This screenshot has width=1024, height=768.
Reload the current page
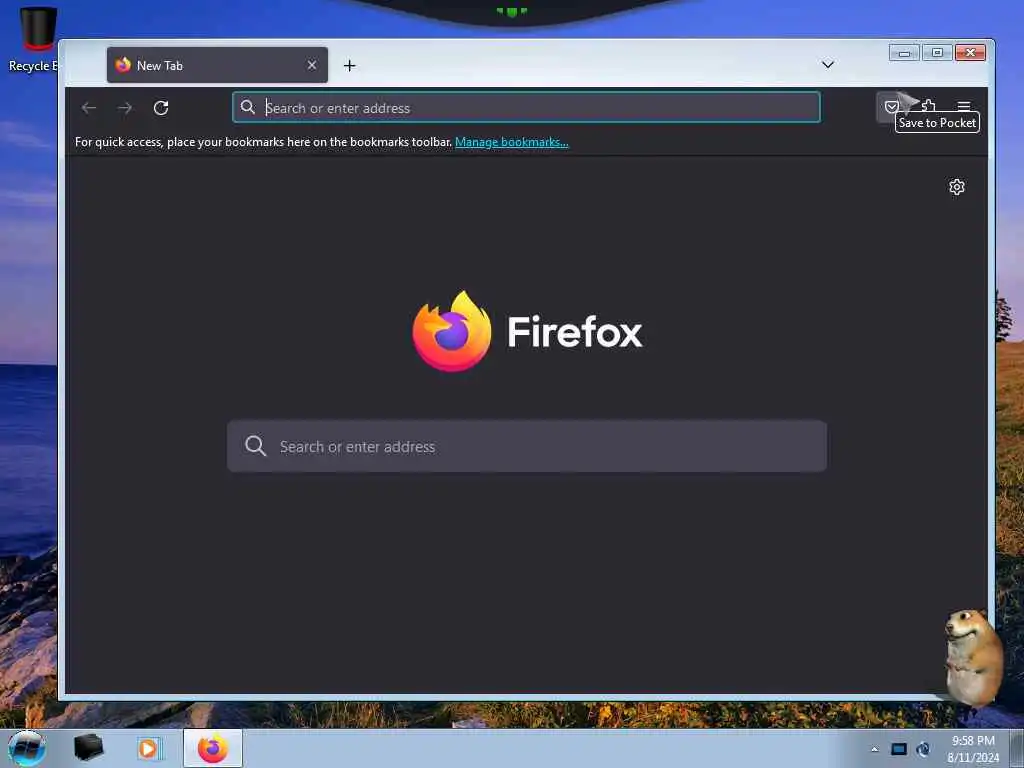[161, 108]
